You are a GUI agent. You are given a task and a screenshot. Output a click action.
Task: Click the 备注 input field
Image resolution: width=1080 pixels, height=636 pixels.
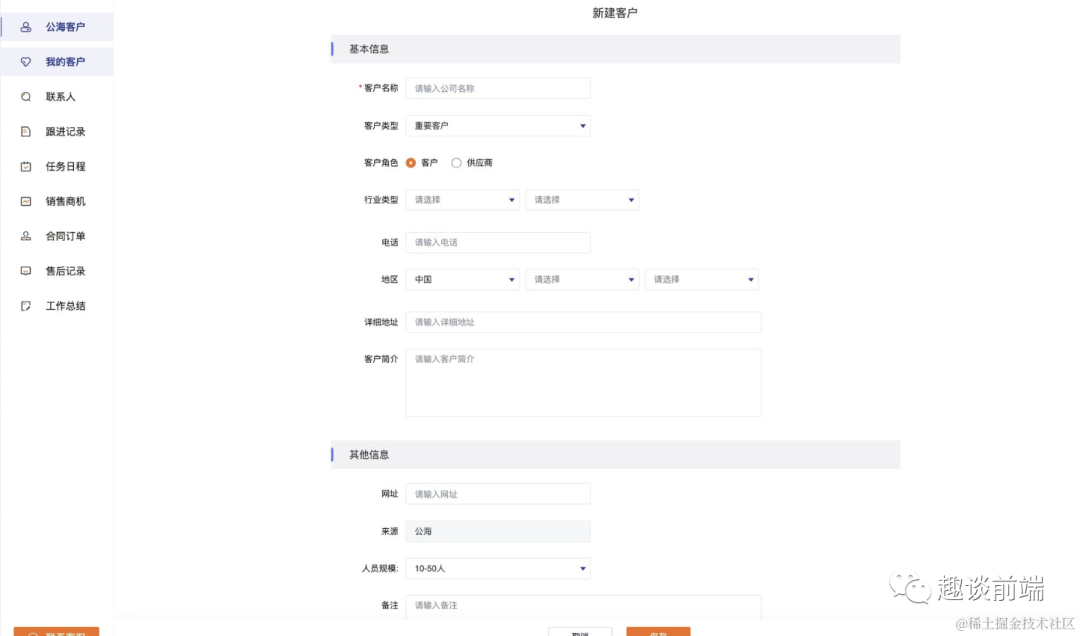point(583,606)
